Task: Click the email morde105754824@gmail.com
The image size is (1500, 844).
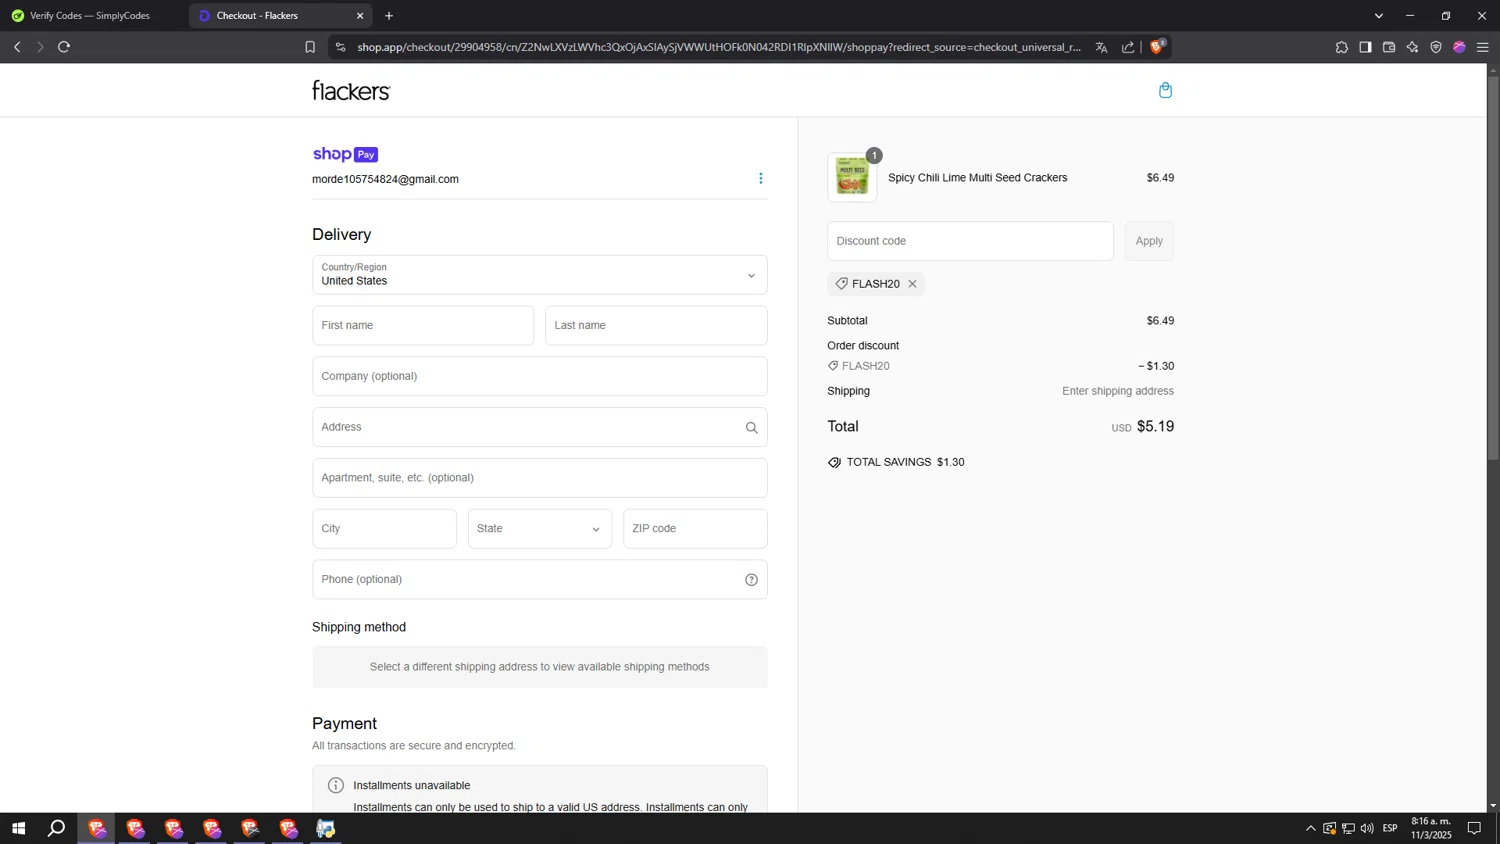Action: (385, 180)
